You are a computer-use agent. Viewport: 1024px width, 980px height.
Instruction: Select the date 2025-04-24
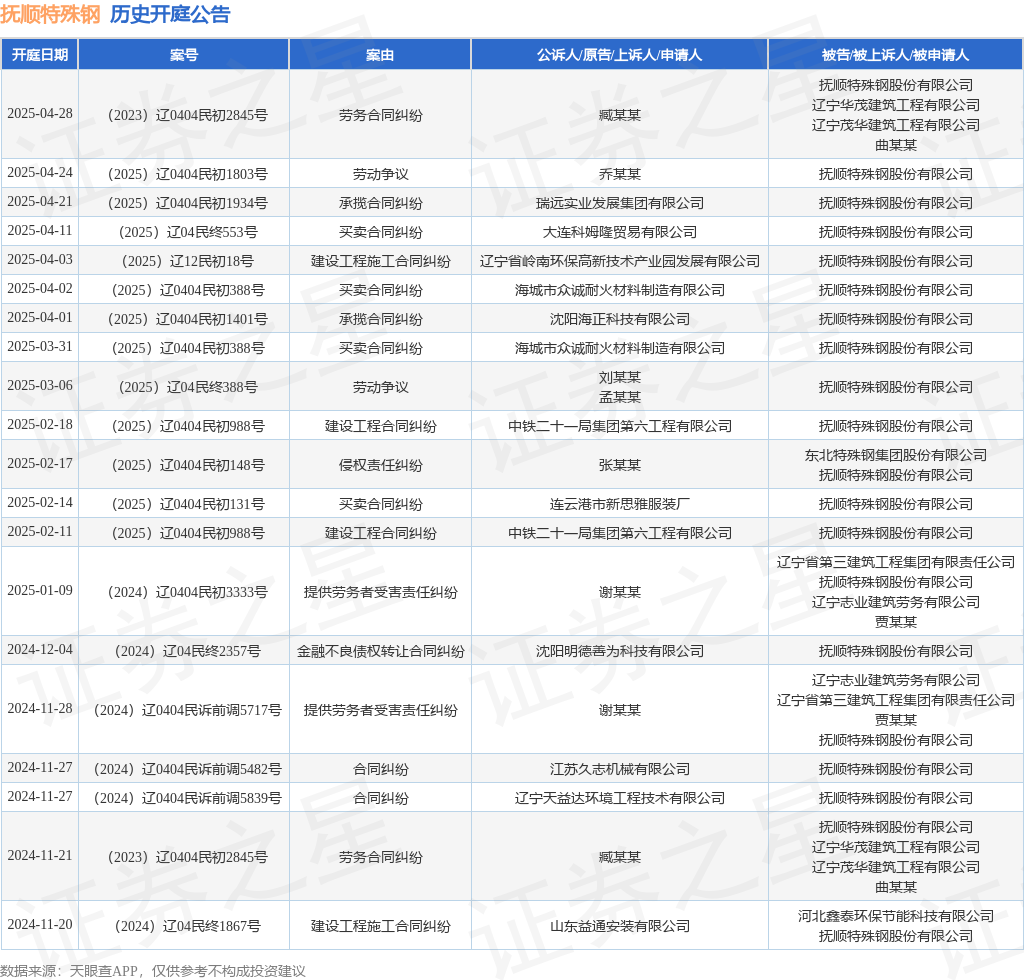pos(40,173)
